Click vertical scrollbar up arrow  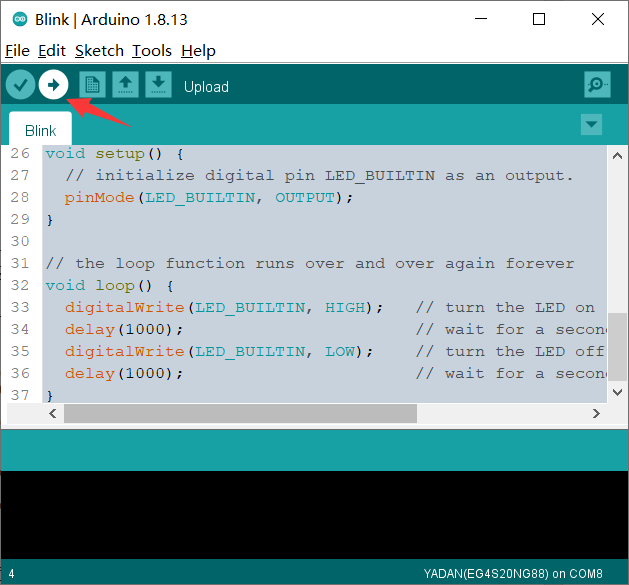pos(617,156)
